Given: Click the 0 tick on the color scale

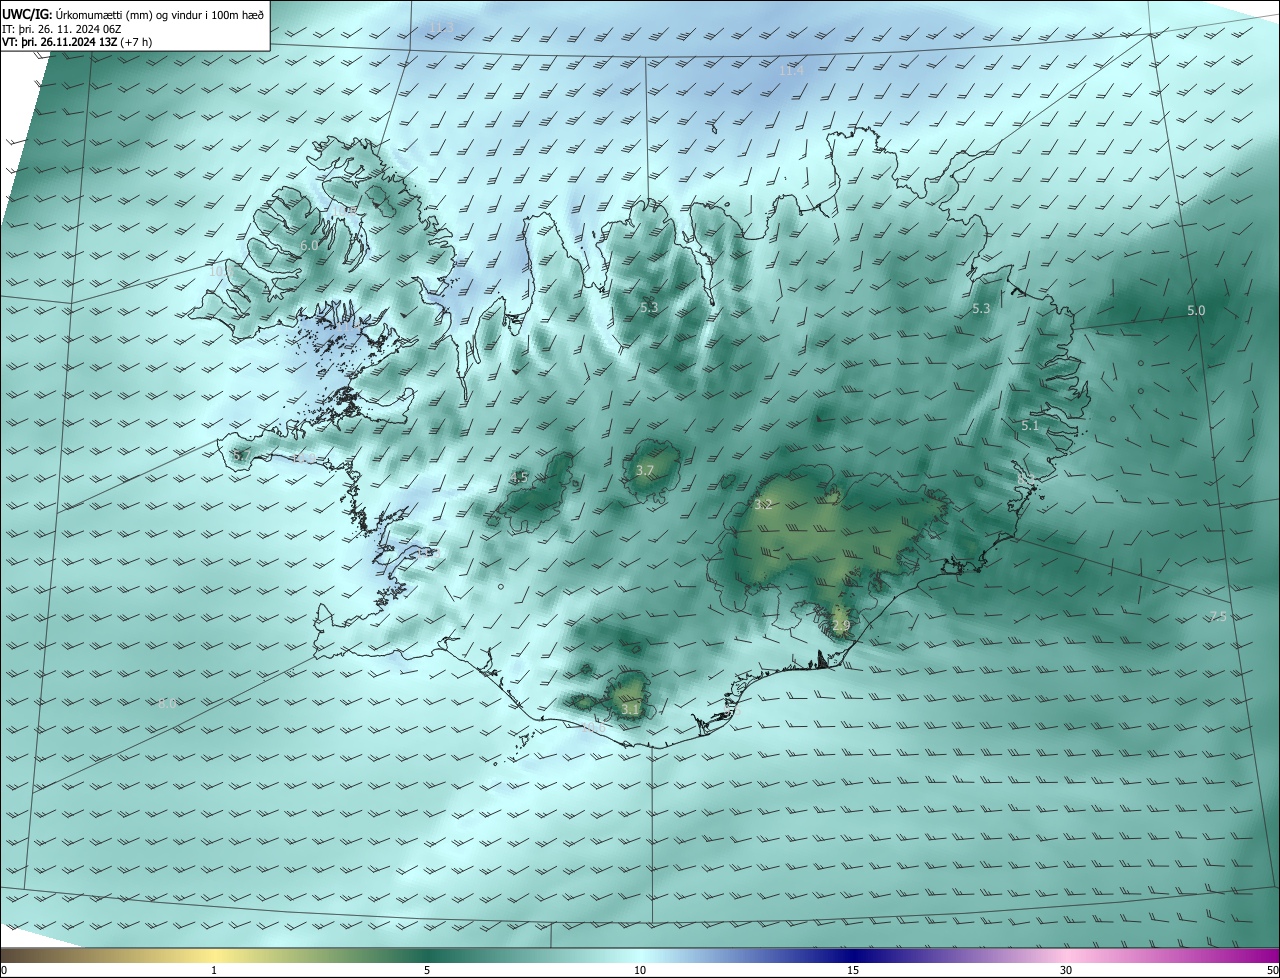Looking at the screenshot, I should coord(4,970).
